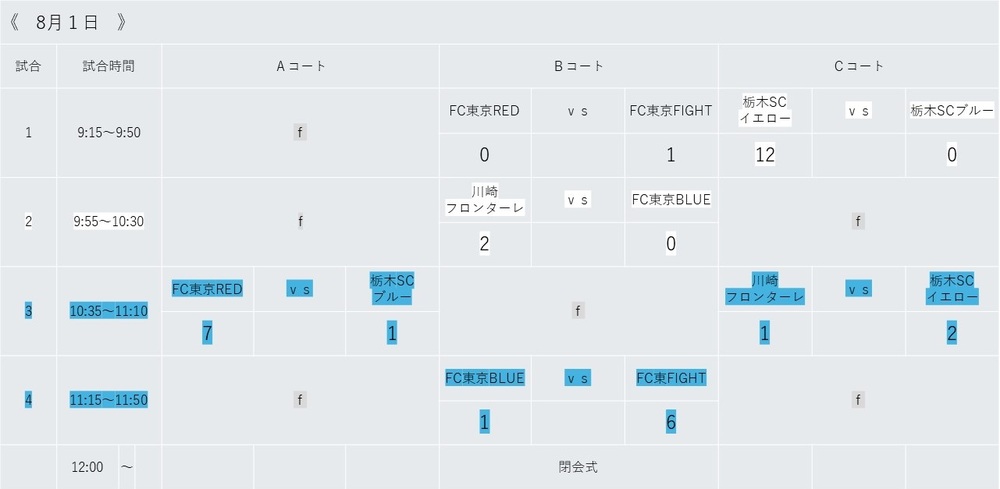1000x489 pixels.
Task: Click the Bコート column header
Action: pyautogui.click(x=578, y=66)
